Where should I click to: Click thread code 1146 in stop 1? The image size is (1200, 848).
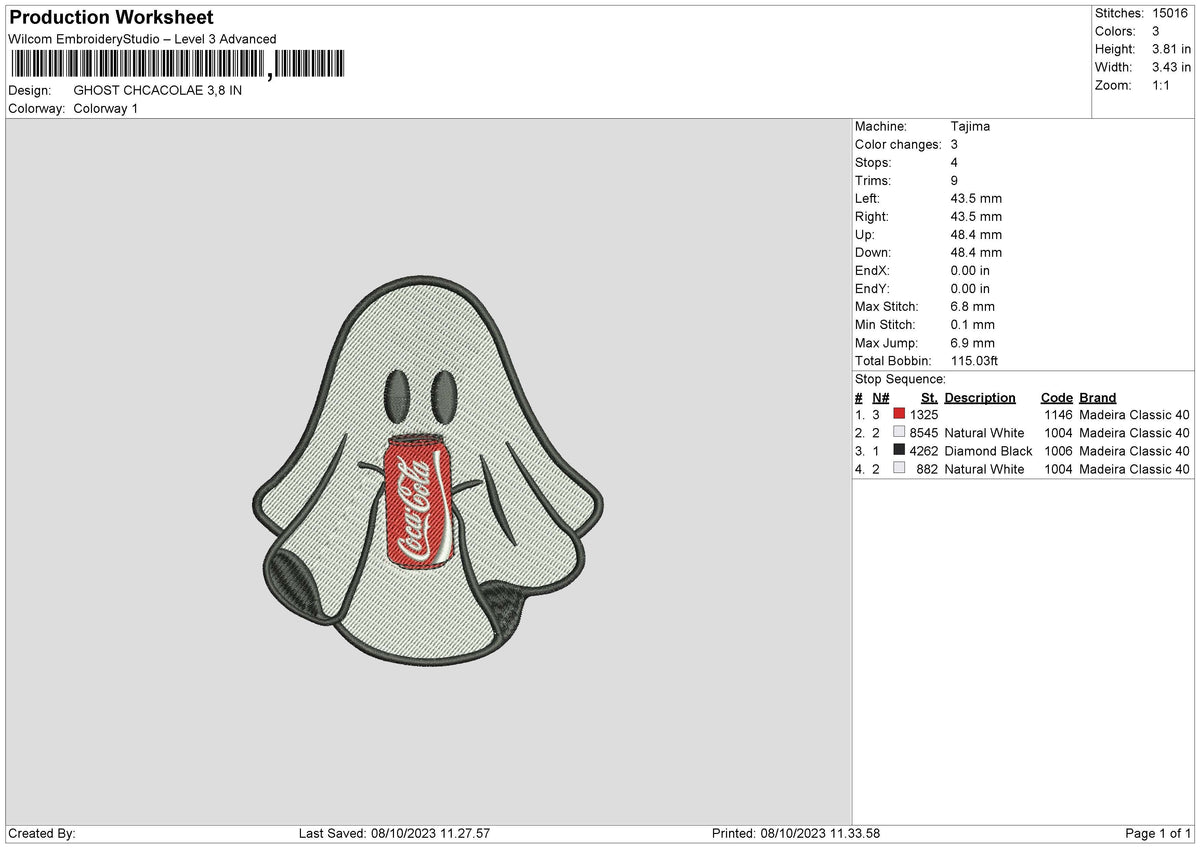(x=1058, y=415)
